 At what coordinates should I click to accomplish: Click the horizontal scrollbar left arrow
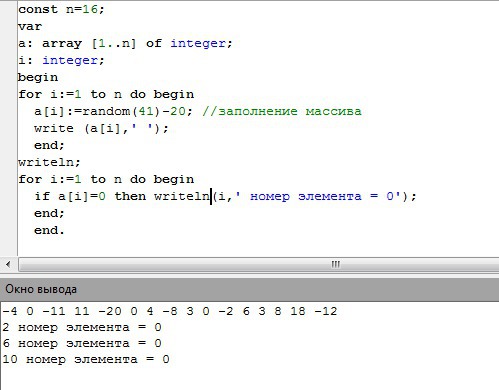[x=8, y=265]
